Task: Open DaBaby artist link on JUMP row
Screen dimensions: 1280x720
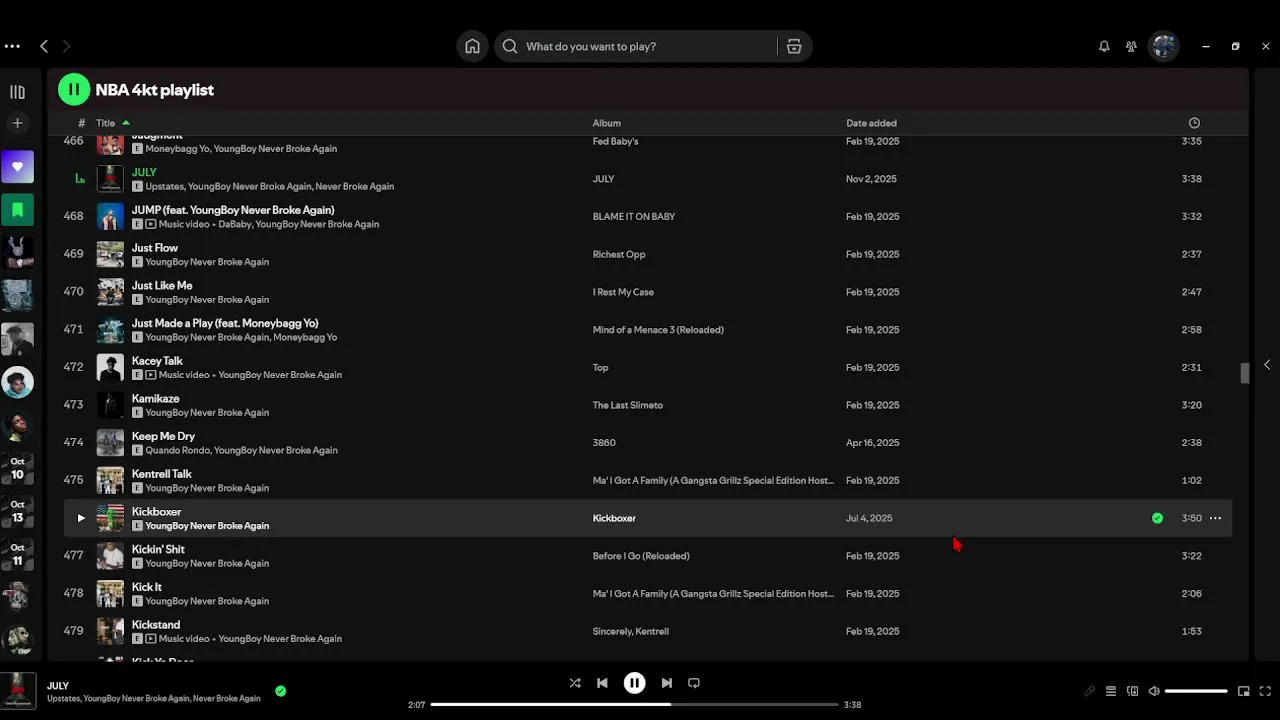Action: click(x=233, y=224)
